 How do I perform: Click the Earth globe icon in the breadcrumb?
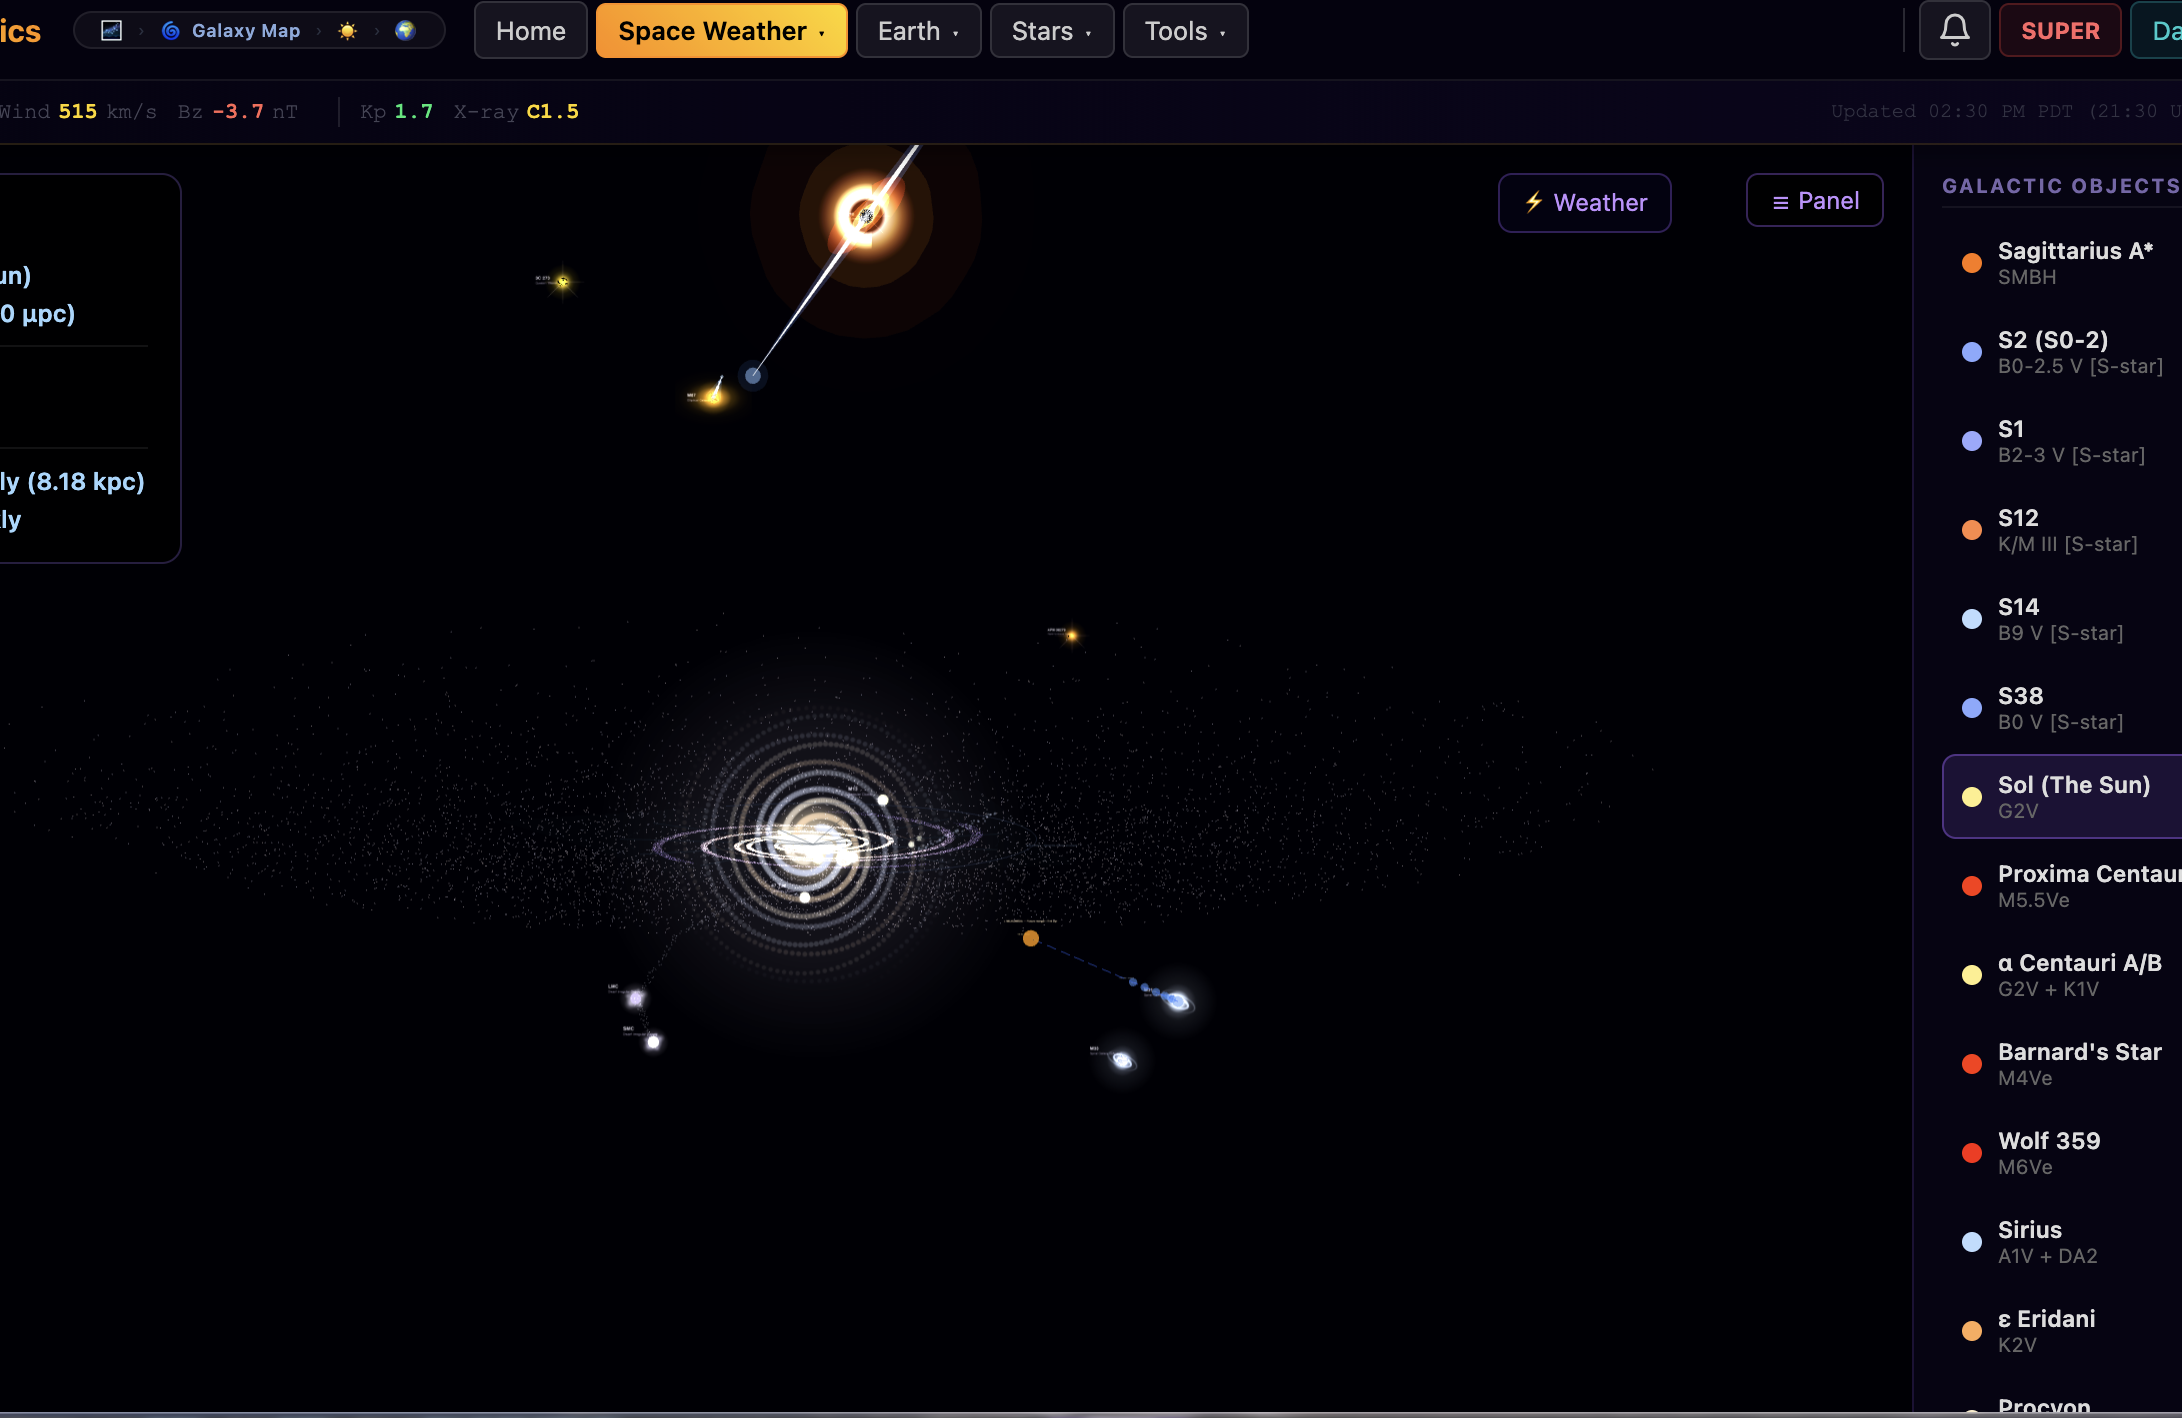pyautogui.click(x=405, y=30)
